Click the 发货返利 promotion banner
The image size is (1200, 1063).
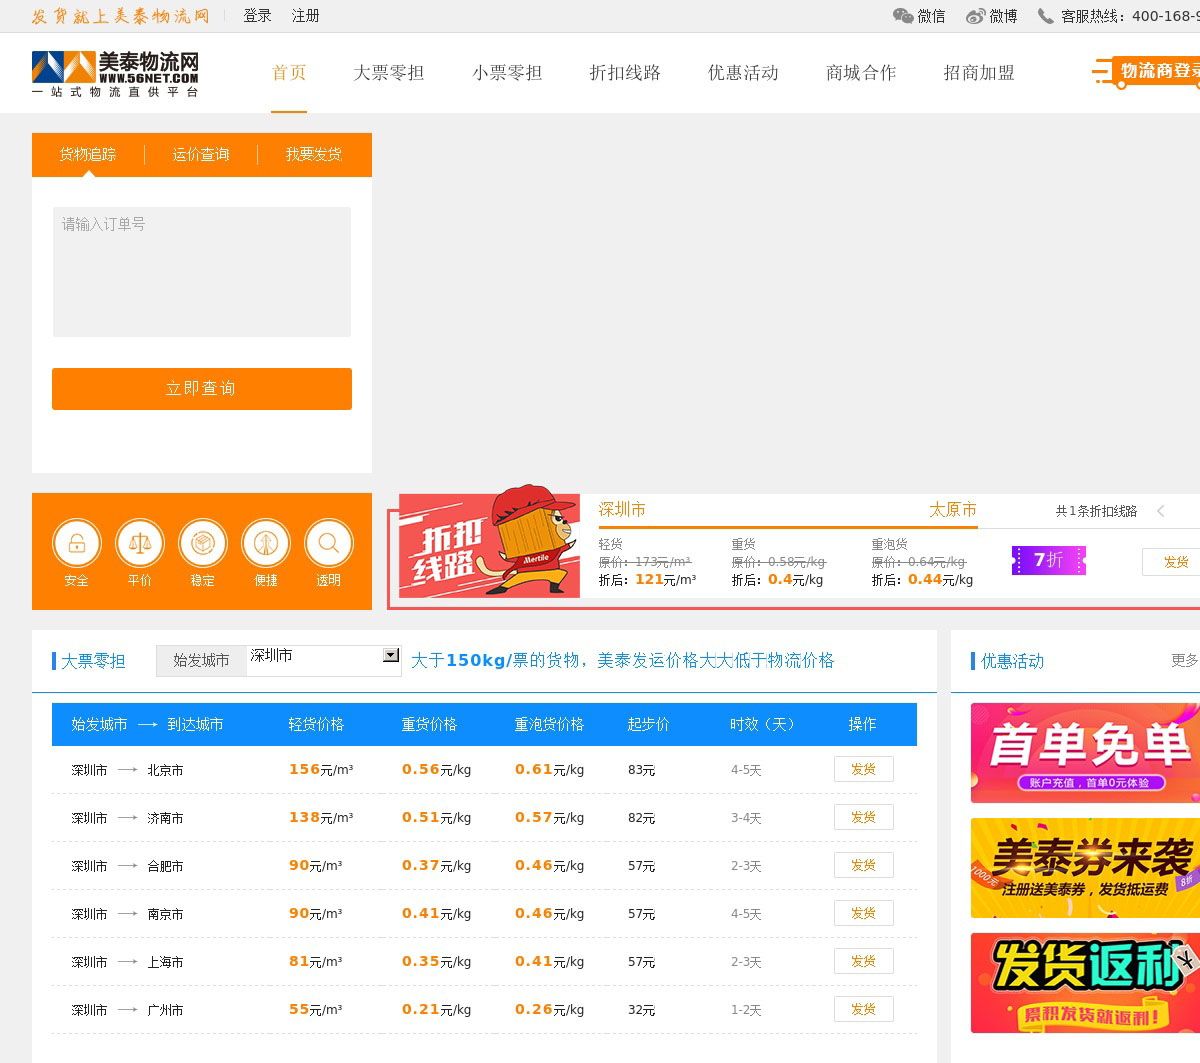(1085, 982)
